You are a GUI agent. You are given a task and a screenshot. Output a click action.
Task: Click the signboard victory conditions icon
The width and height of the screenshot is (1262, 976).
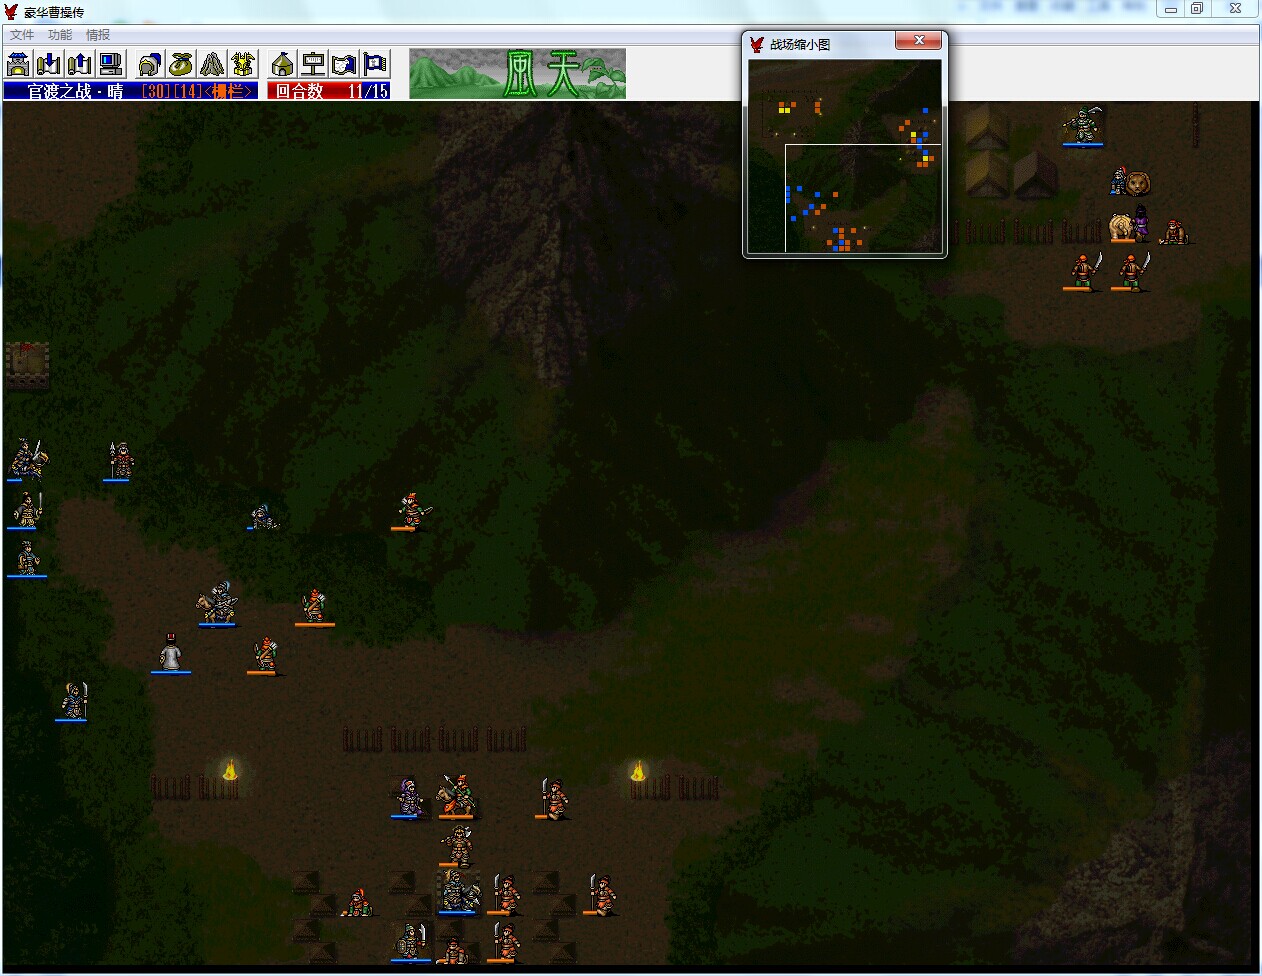tap(314, 64)
